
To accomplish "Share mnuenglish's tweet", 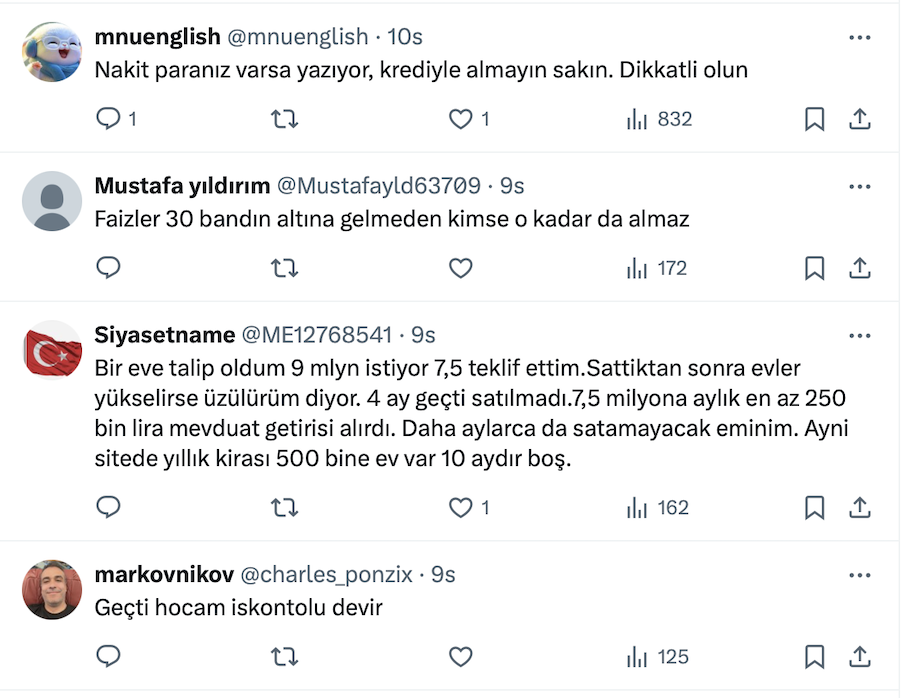I will [859, 120].
